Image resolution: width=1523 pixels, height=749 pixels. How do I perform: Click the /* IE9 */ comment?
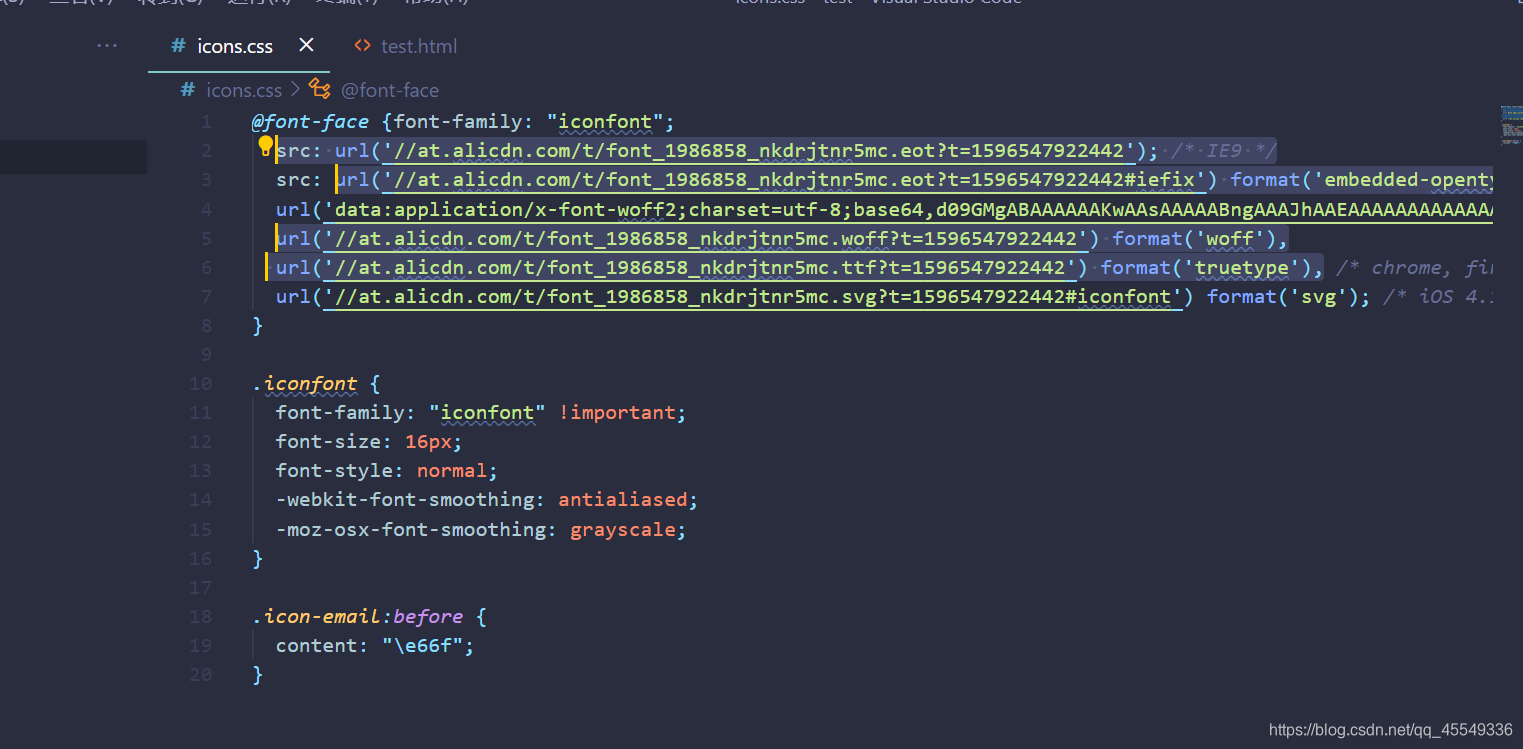pos(1224,151)
